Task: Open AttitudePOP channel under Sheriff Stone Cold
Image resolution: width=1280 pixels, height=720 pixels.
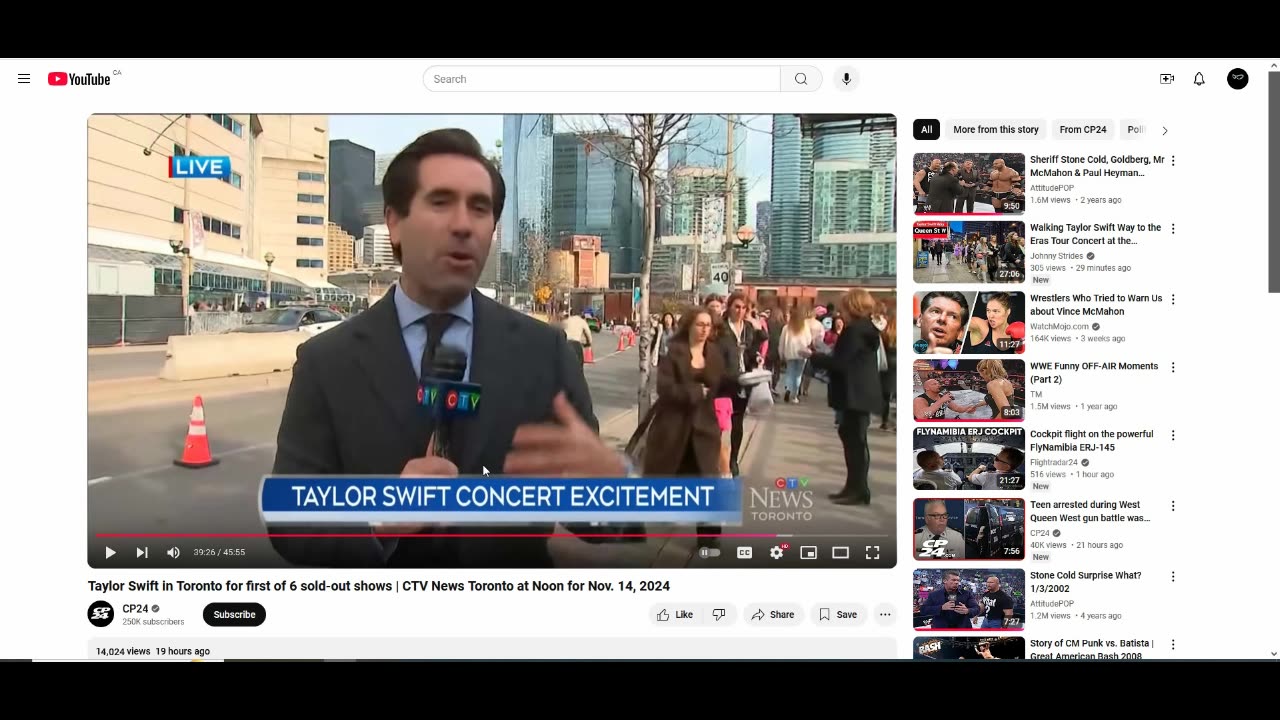Action: point(1052,187)
